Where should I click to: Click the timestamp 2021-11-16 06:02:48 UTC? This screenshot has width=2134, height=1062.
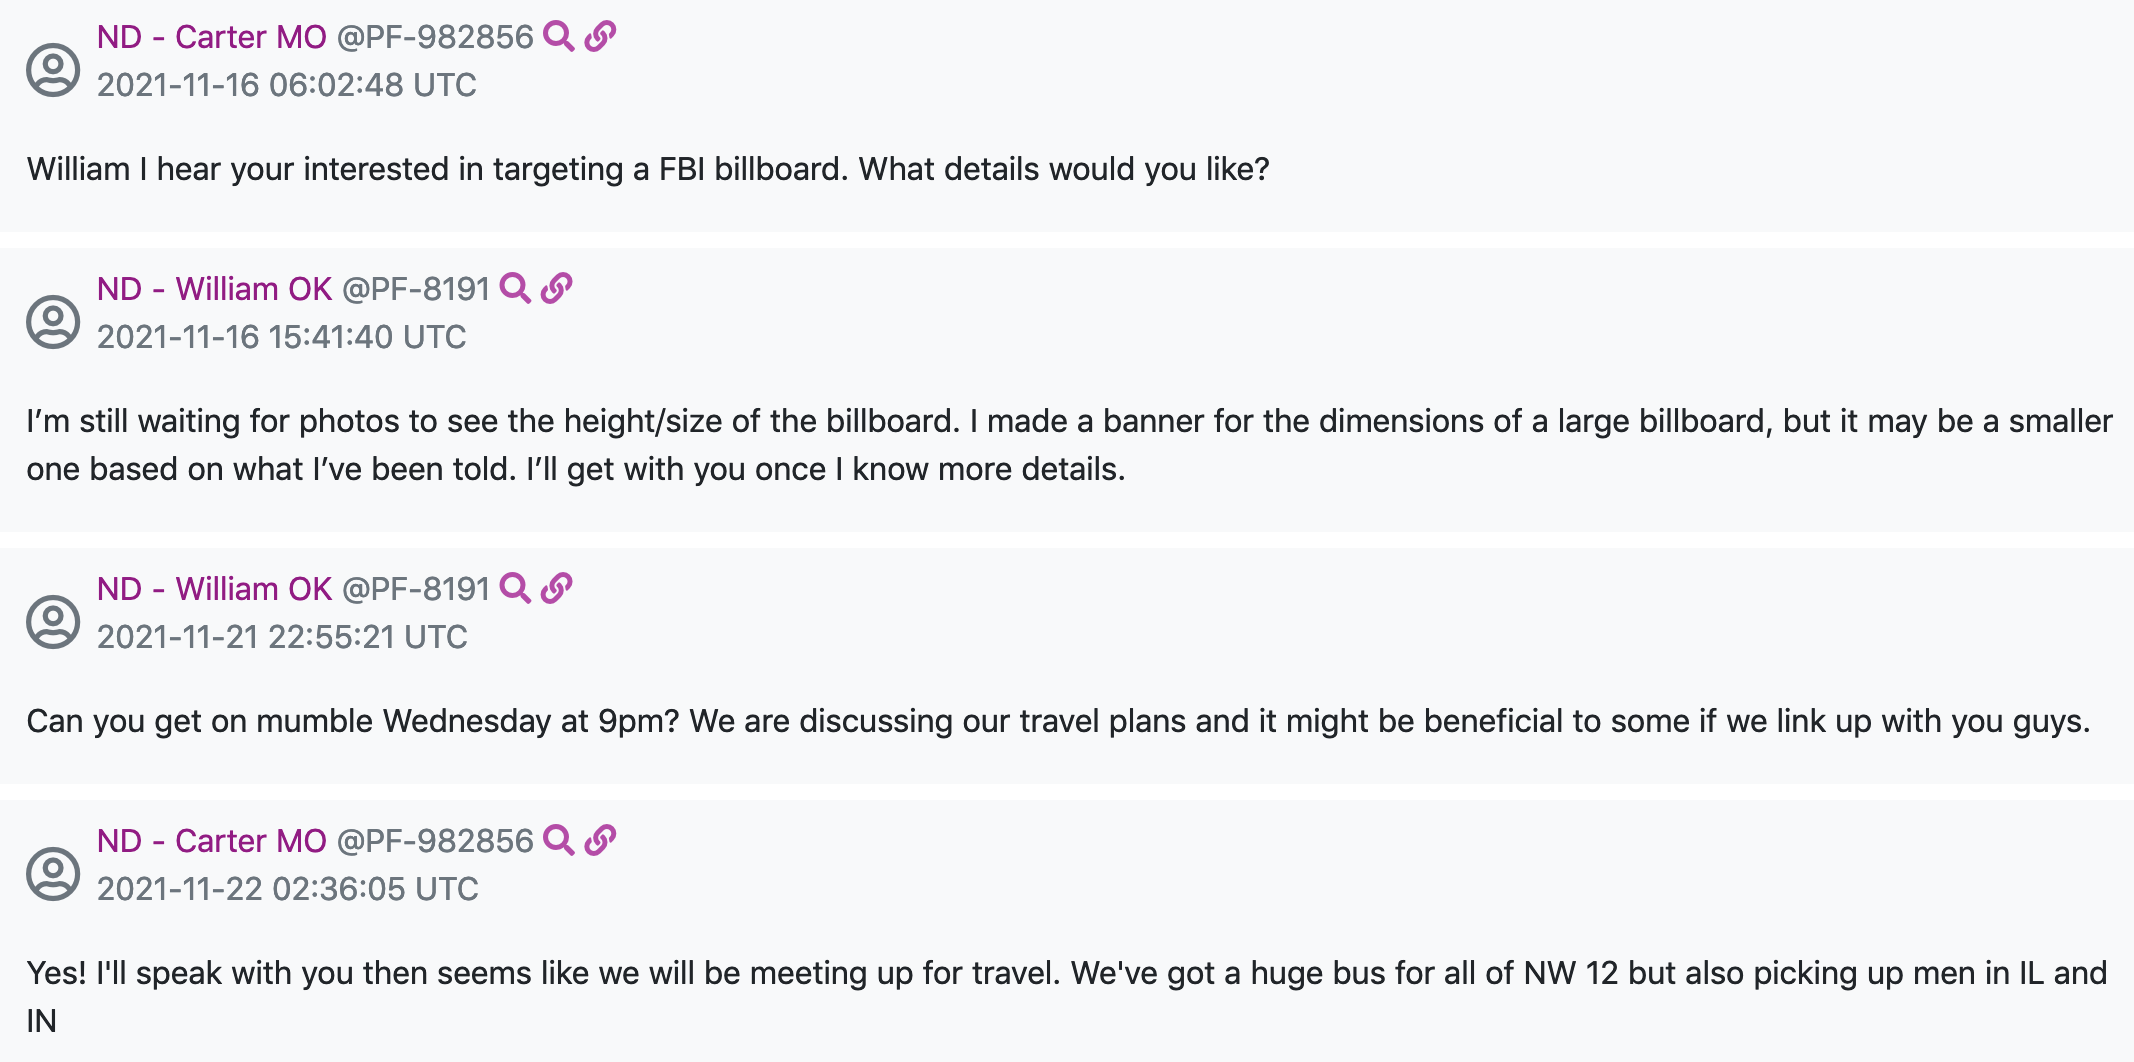(x=286, y=85)
